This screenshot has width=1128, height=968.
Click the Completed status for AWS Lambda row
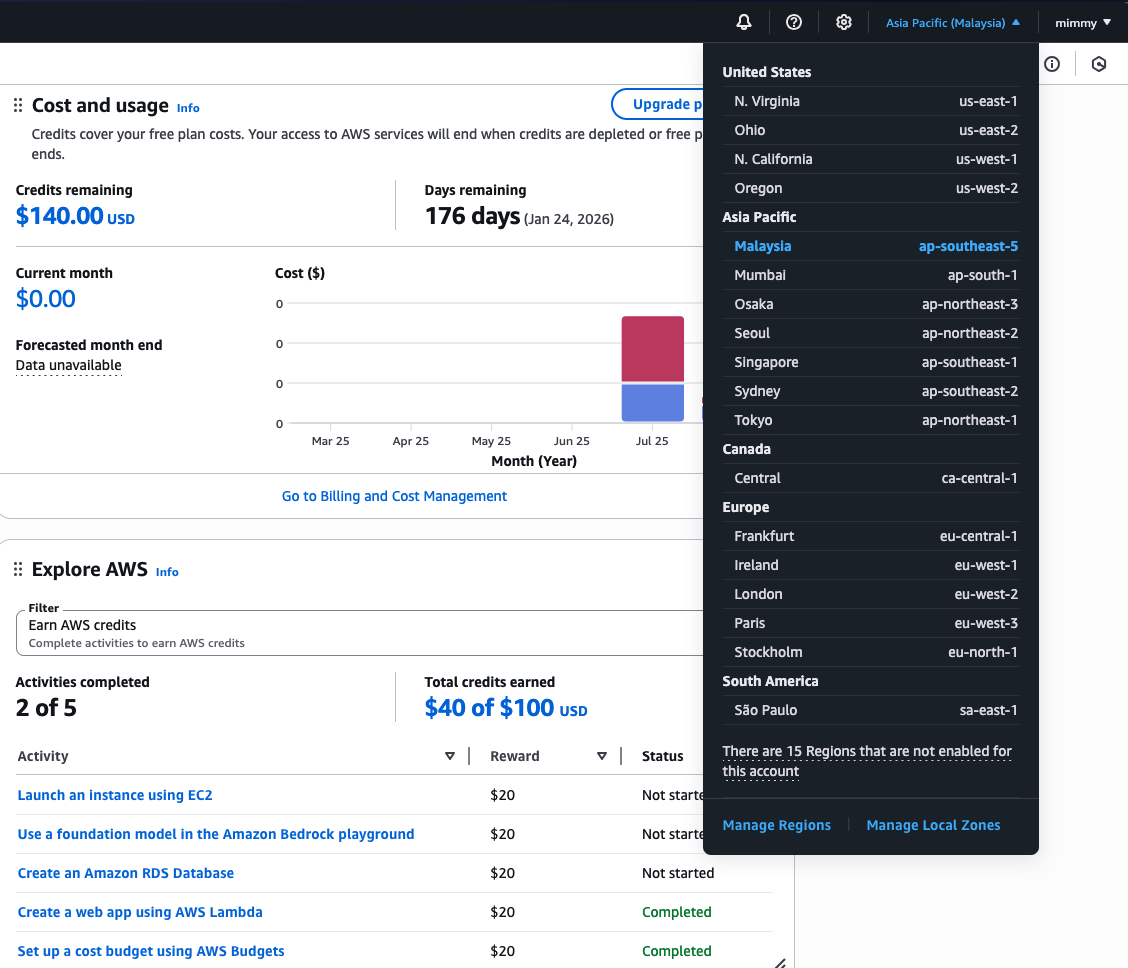point(676,912)
